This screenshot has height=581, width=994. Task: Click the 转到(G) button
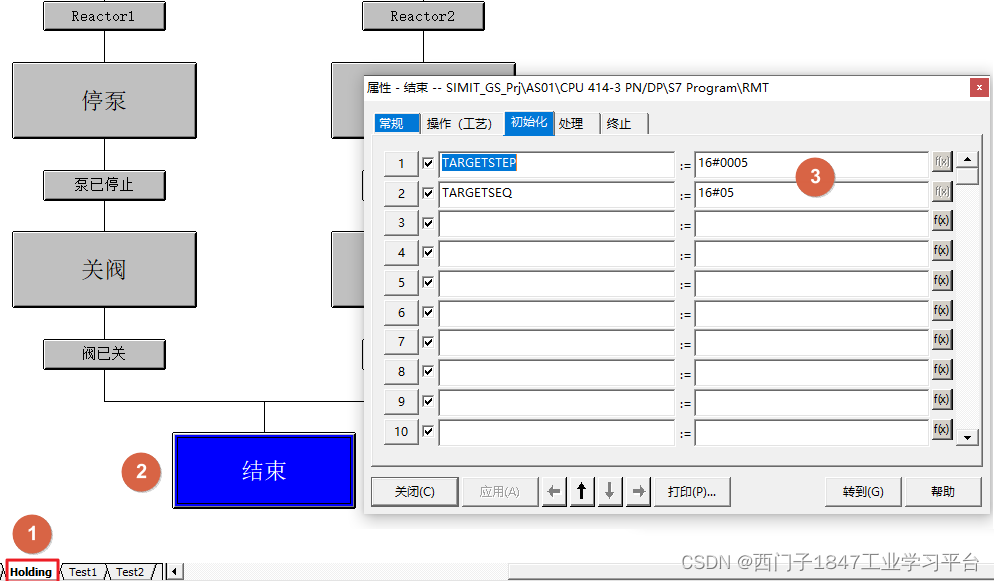[x=862, y=491]
